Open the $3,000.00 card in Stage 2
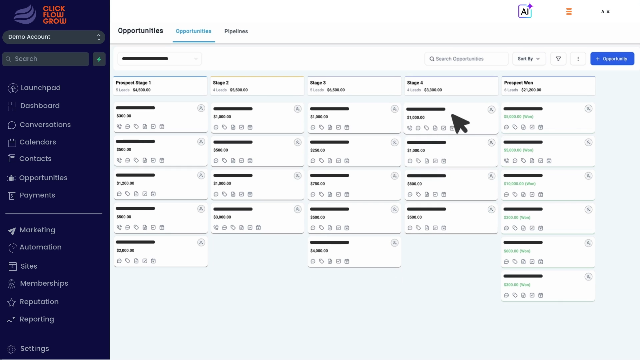Viewport: 640px width, 360px height. 257,218
